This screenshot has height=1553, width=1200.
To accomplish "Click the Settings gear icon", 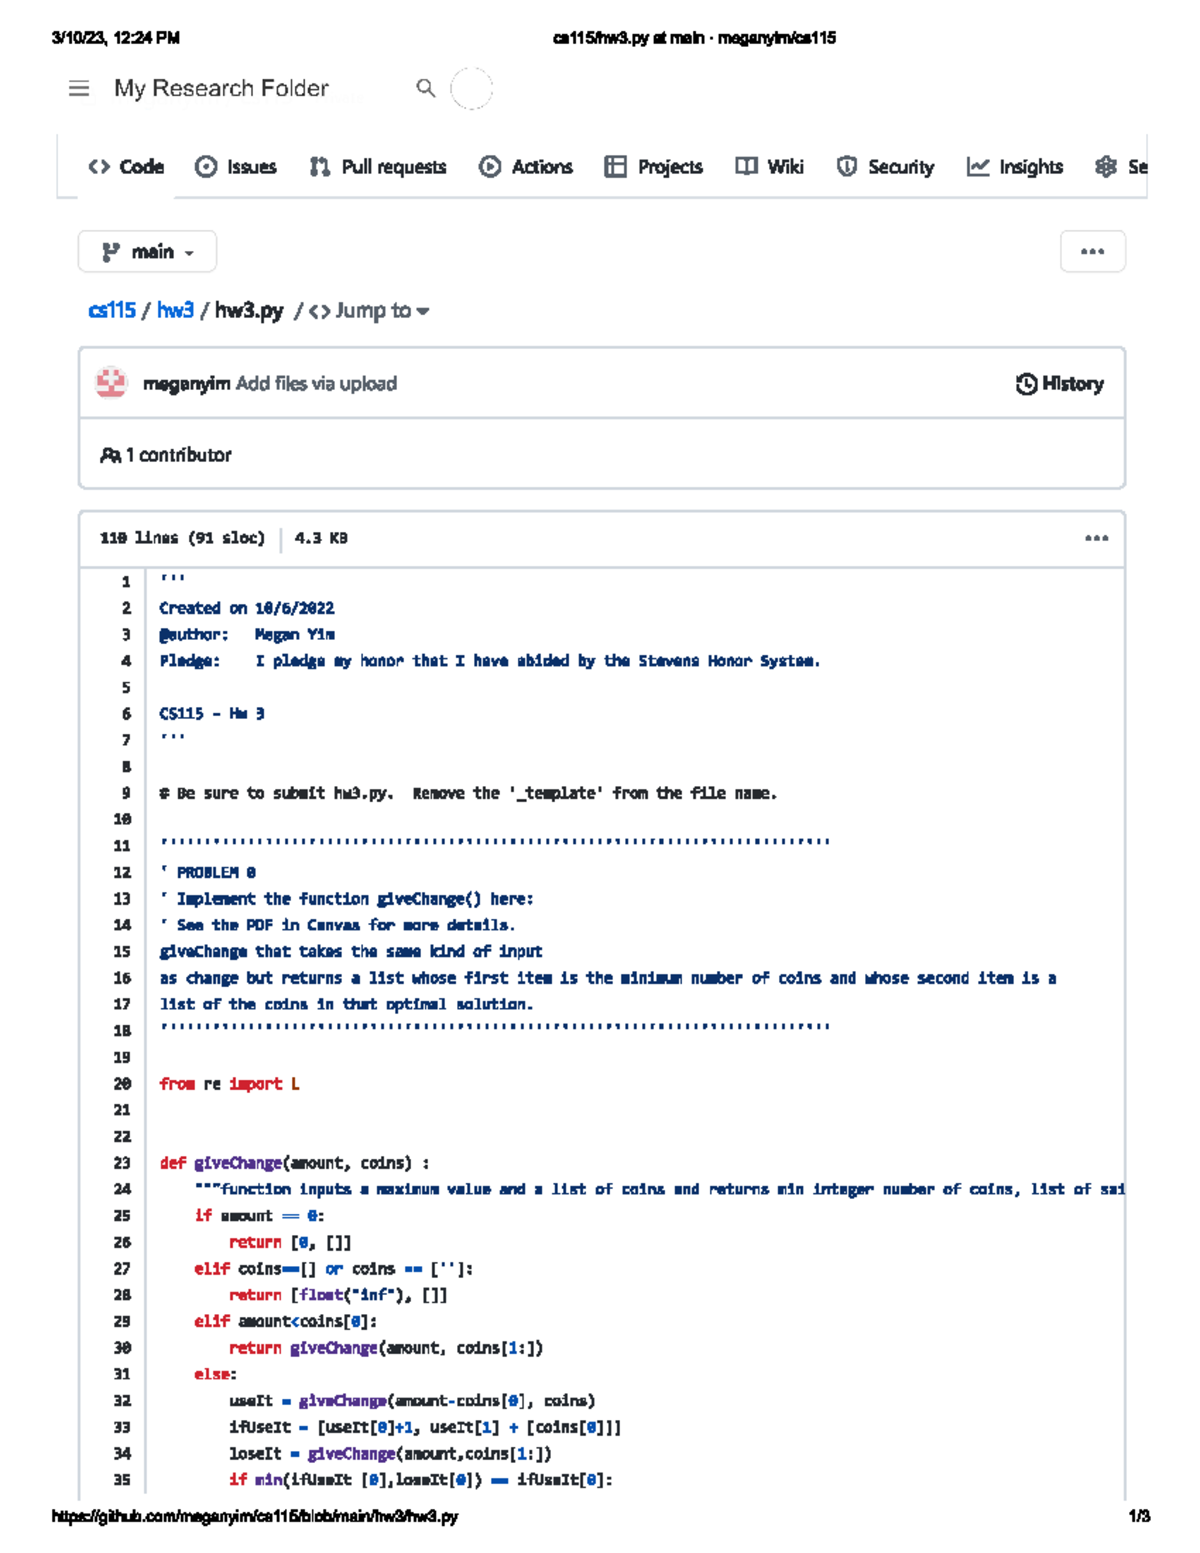I will (x=1105, y=167).
